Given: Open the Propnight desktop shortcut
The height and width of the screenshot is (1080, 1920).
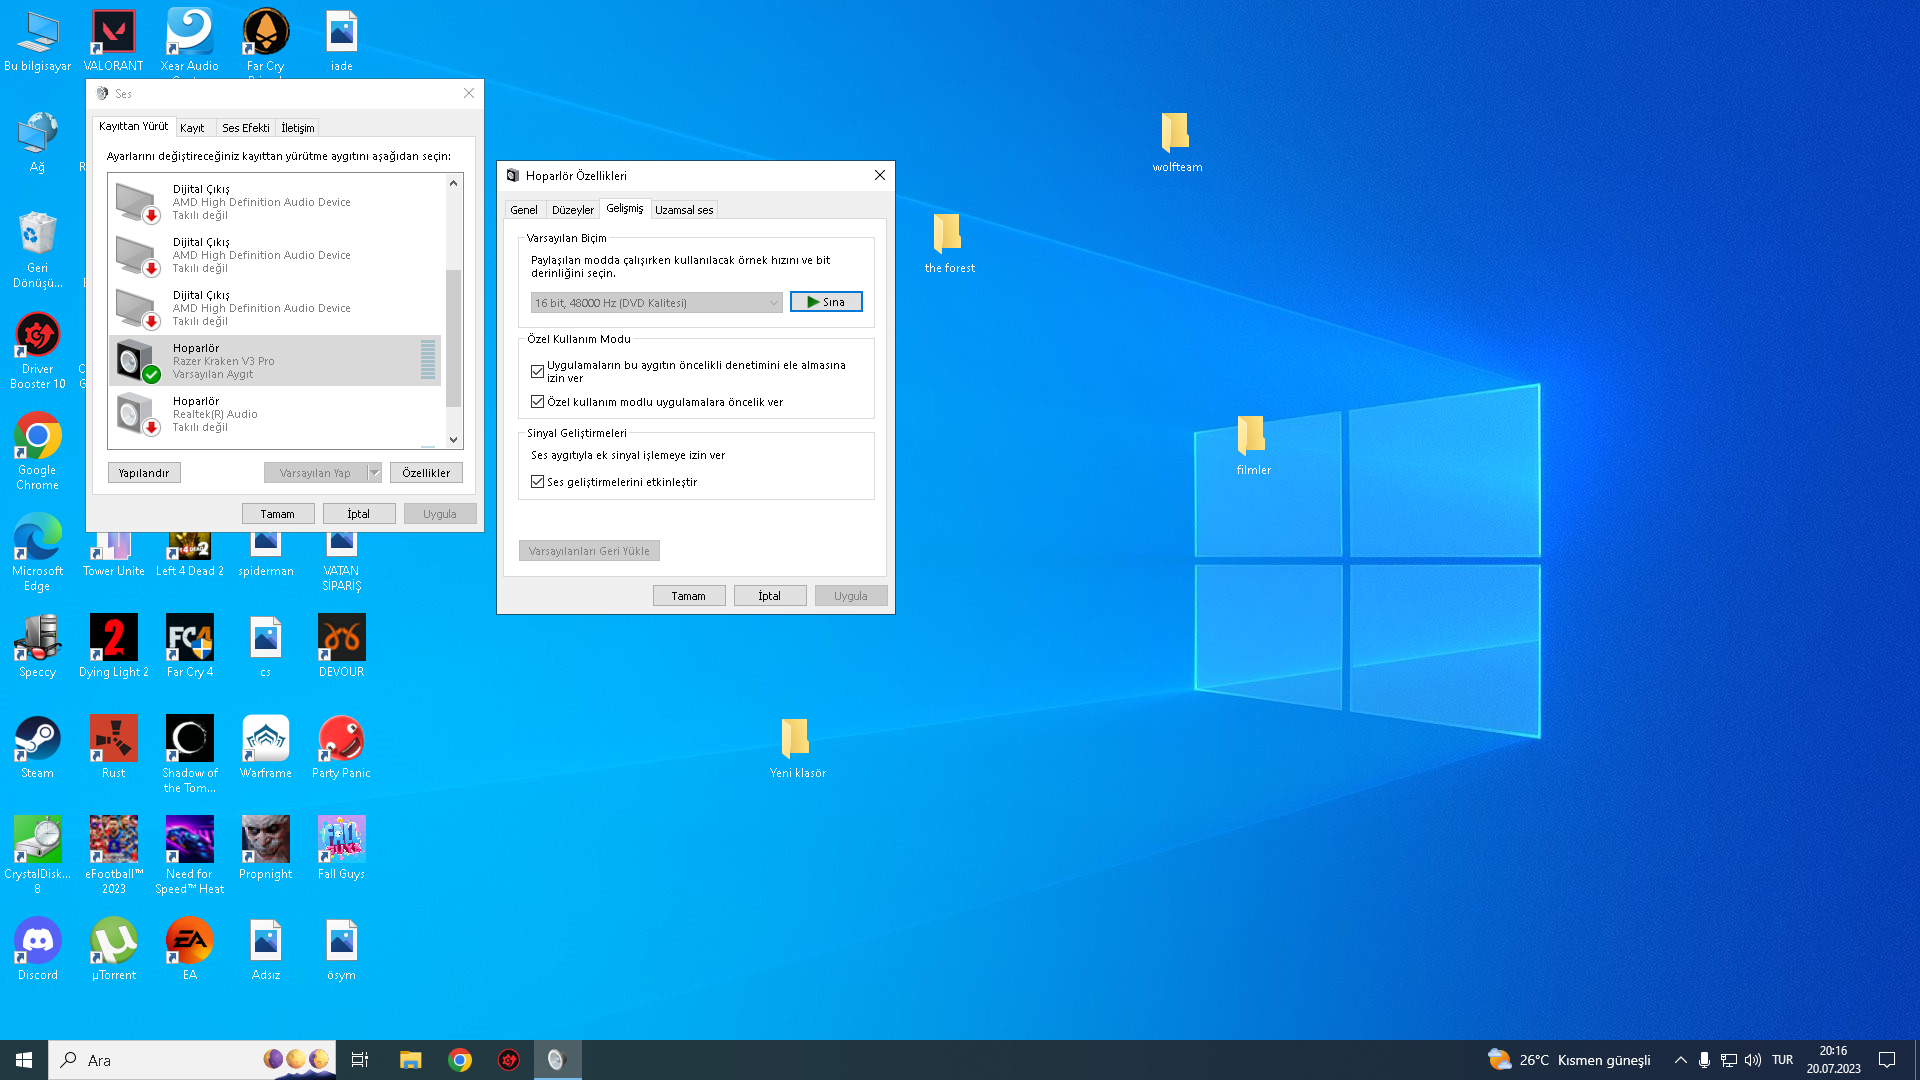Looking at the screenshot, I should coord(265,848).
